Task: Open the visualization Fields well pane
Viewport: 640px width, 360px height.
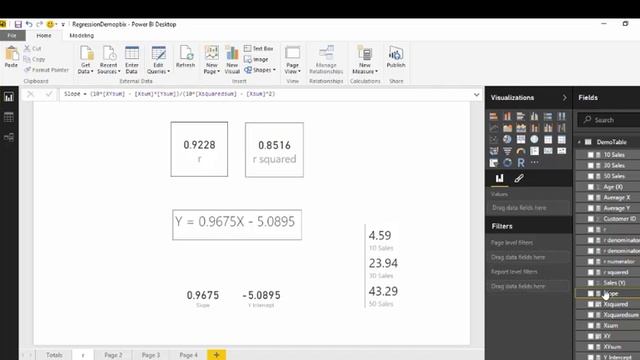Action: (499, 178)
